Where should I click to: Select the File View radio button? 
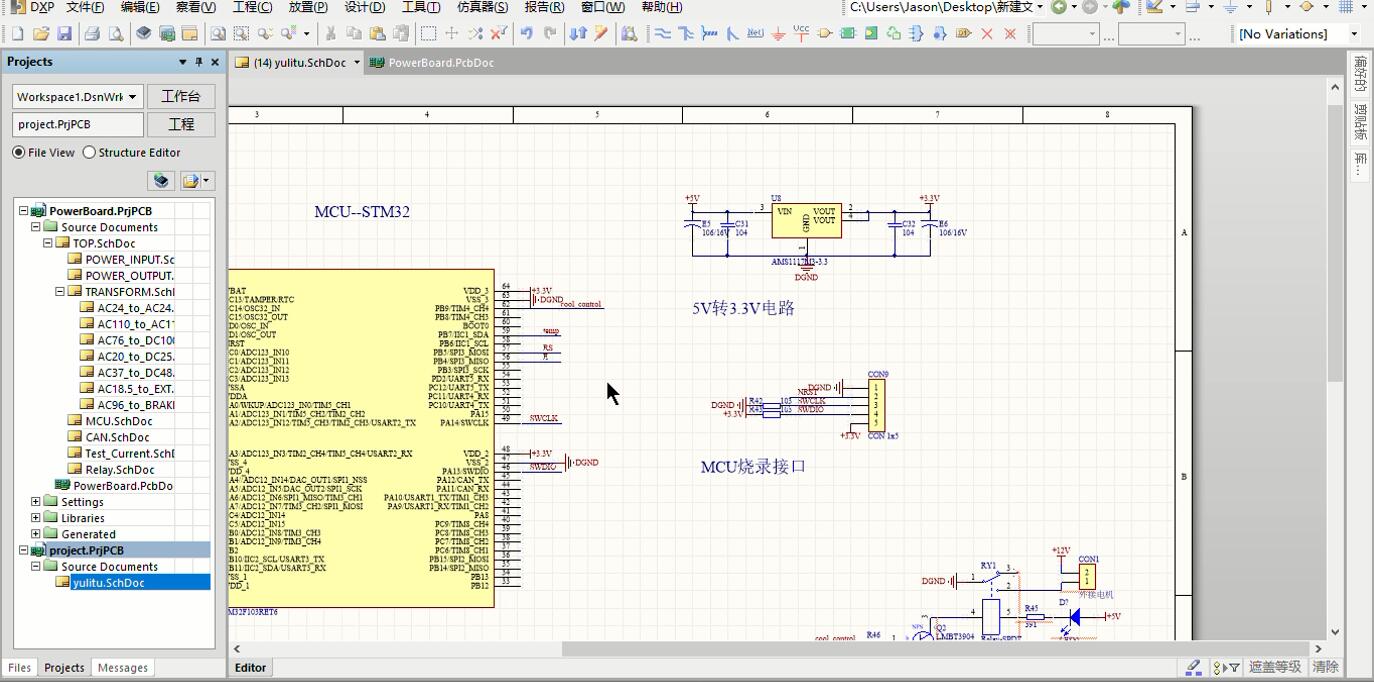coord(19,153)
